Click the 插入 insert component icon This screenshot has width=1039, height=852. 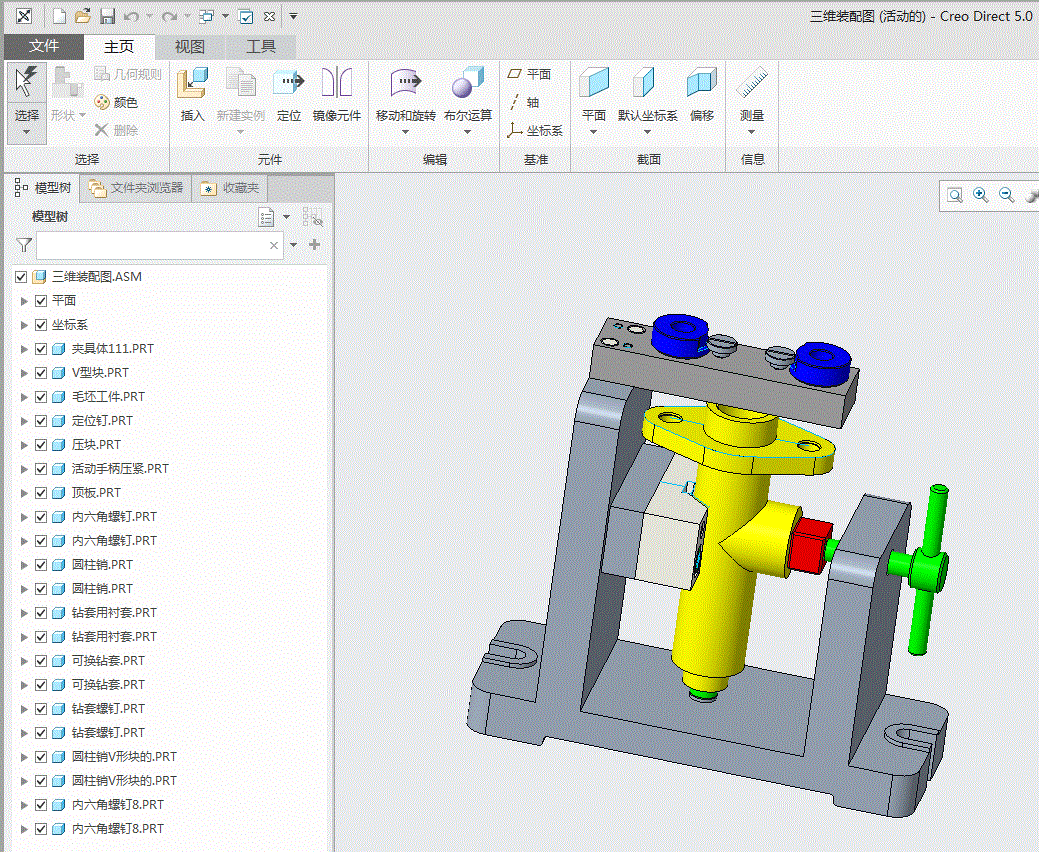[x=192, y=94]
